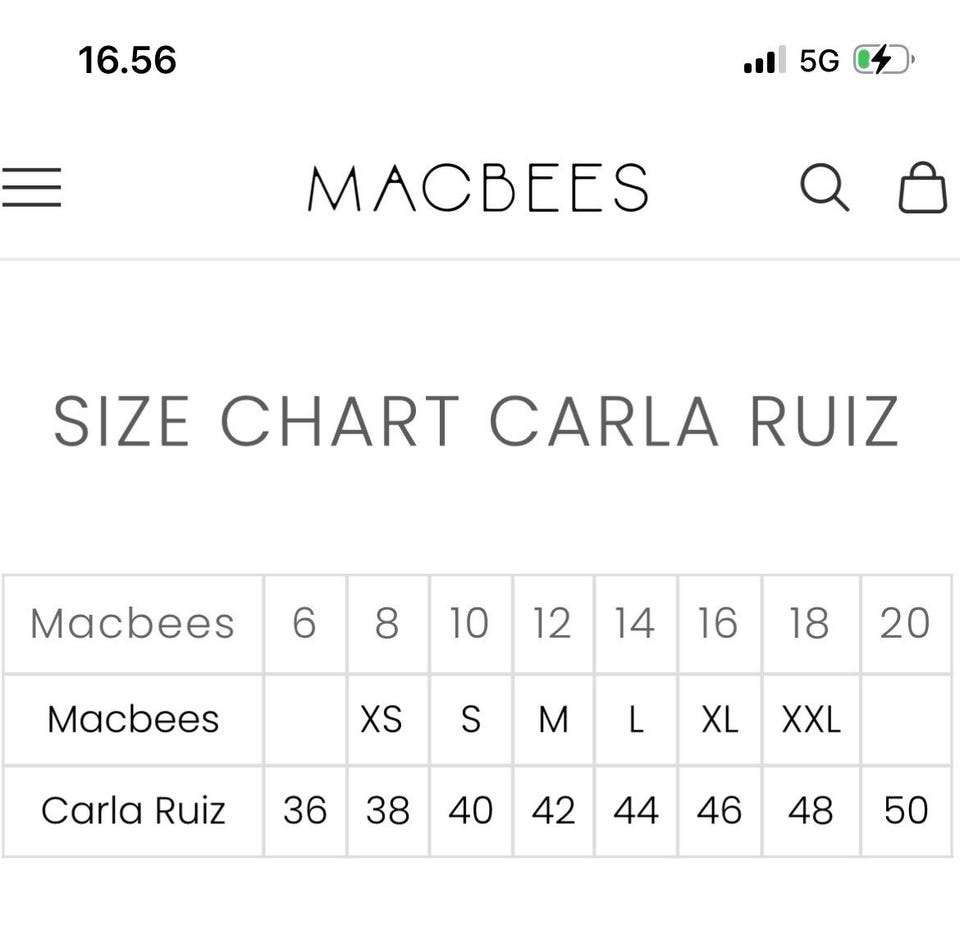Viewport: 960px width, 934px height.
Task: Tap Macbees numeric size 6 cell
Action: (305, 624)
